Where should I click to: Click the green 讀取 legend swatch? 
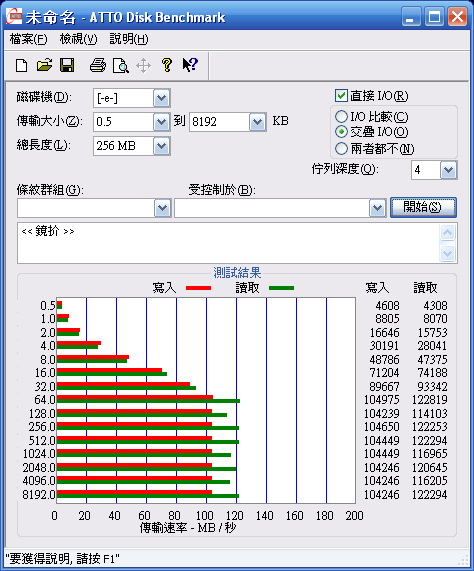click(281, 288)
